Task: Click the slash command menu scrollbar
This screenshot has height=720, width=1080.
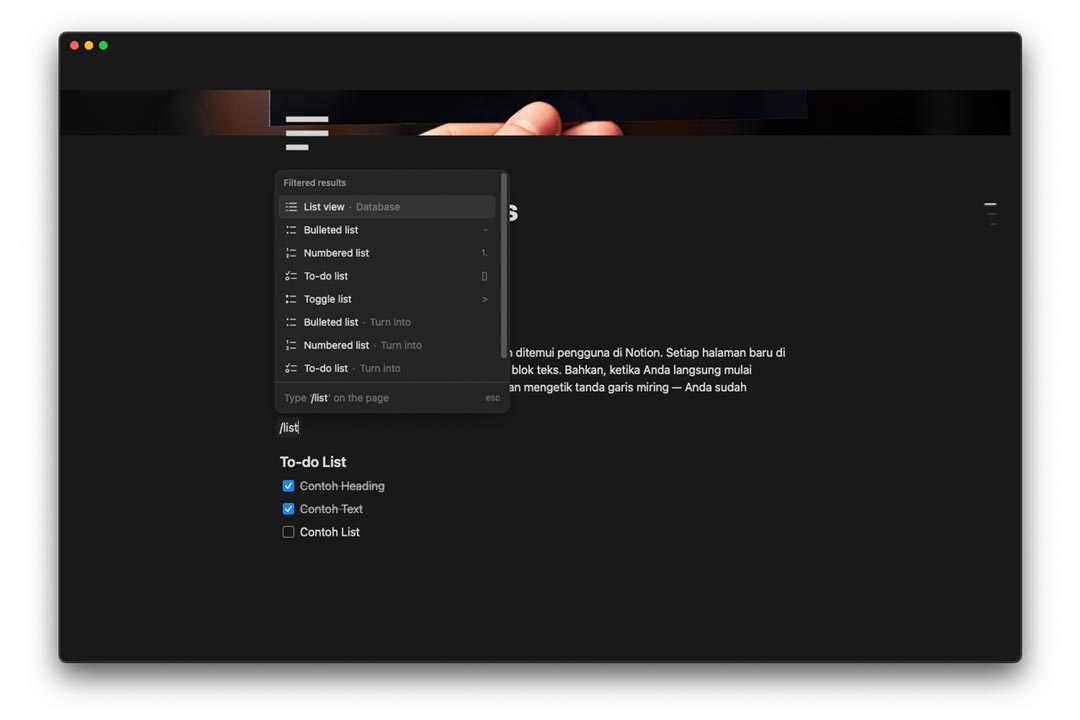Action: coord(504,265)
